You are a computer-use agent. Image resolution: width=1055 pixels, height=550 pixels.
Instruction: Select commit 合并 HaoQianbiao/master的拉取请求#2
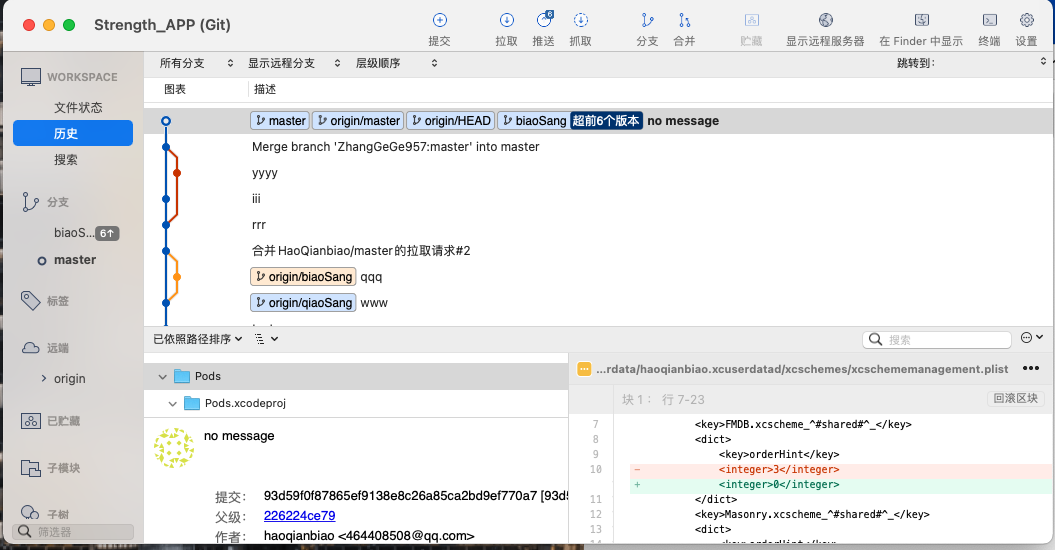[x=361, y=251]
